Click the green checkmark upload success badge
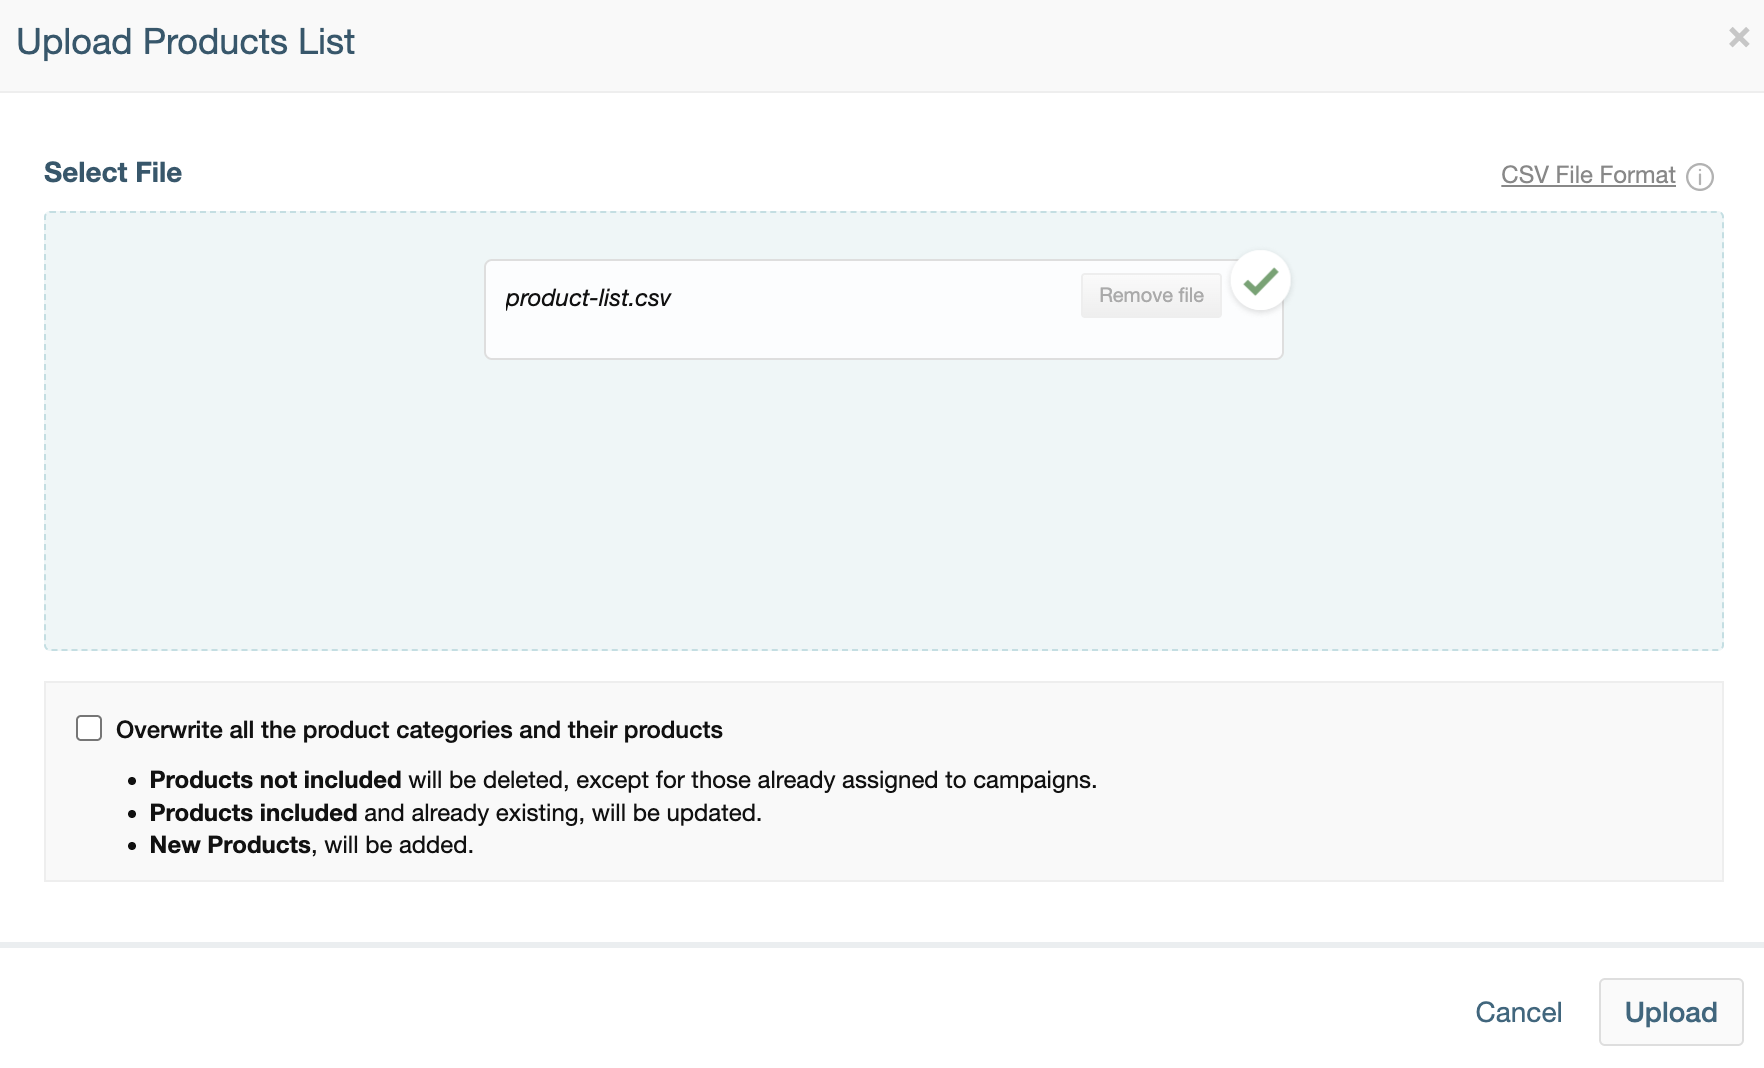This screenshot has height=1068, width=1764. (1261, 281)
